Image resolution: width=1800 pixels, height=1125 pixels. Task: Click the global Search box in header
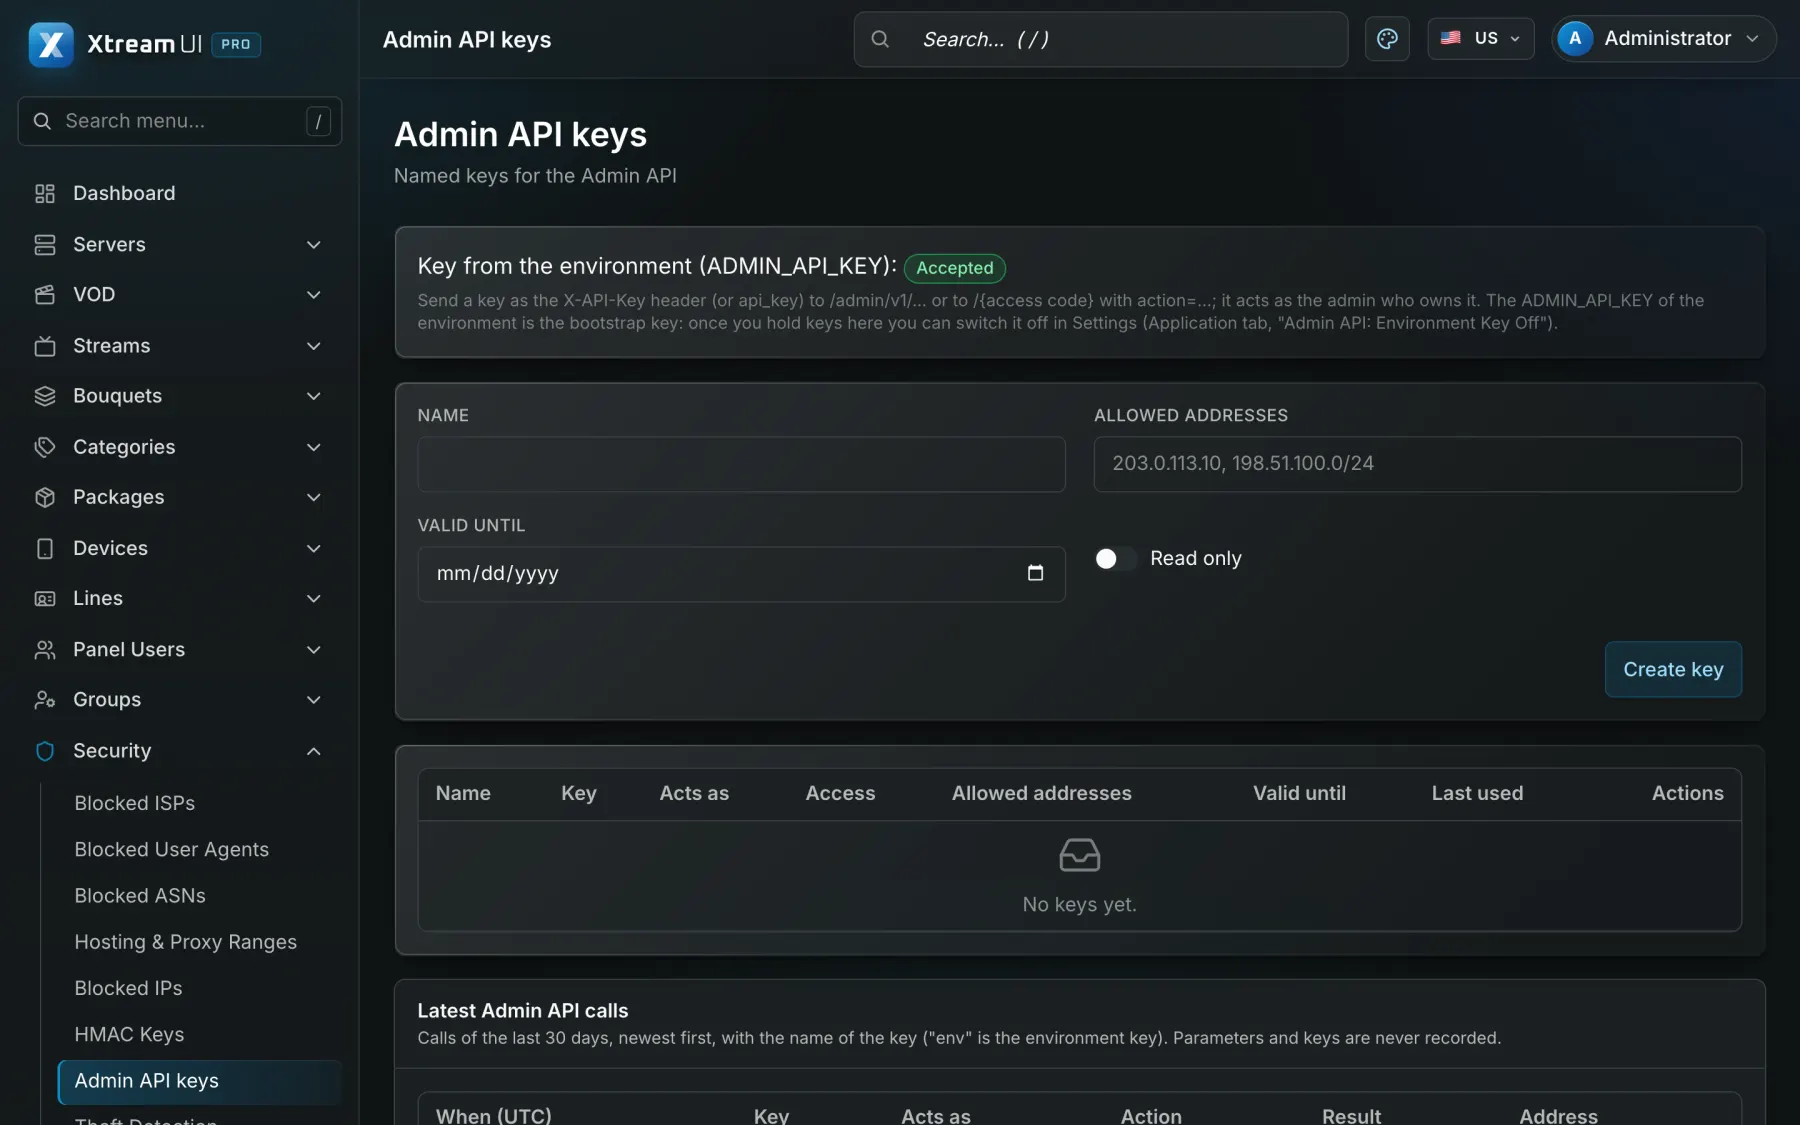pos(1100,39)
